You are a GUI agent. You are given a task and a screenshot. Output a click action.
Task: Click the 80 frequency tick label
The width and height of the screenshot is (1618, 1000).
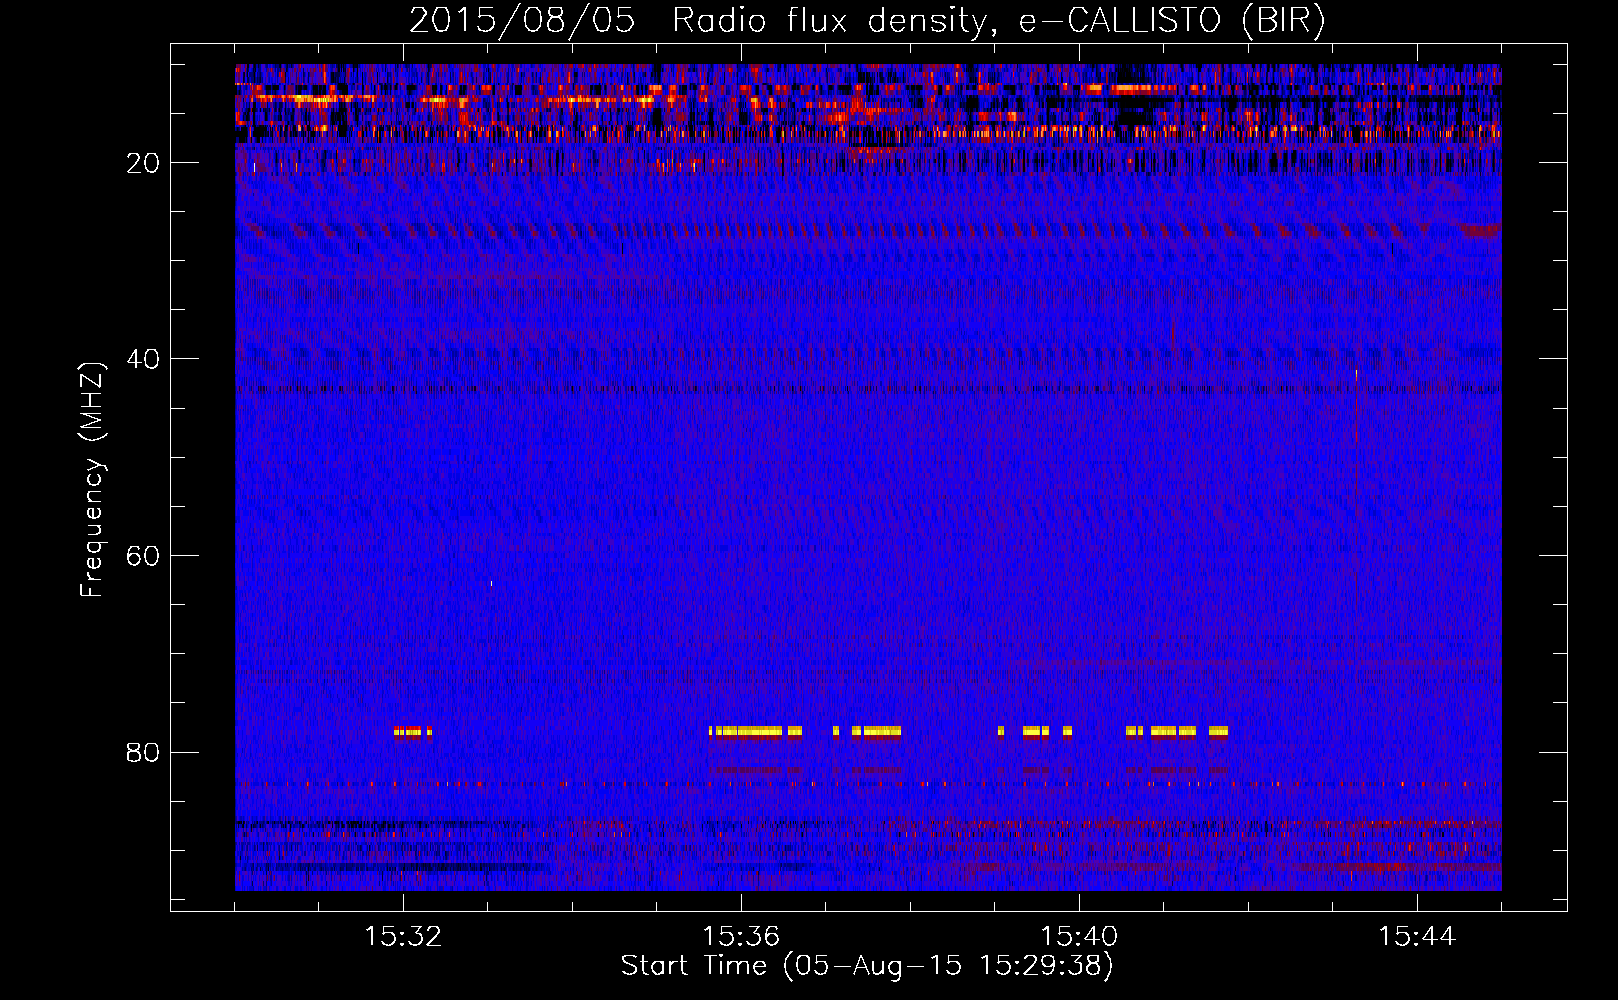click(143, 752)
